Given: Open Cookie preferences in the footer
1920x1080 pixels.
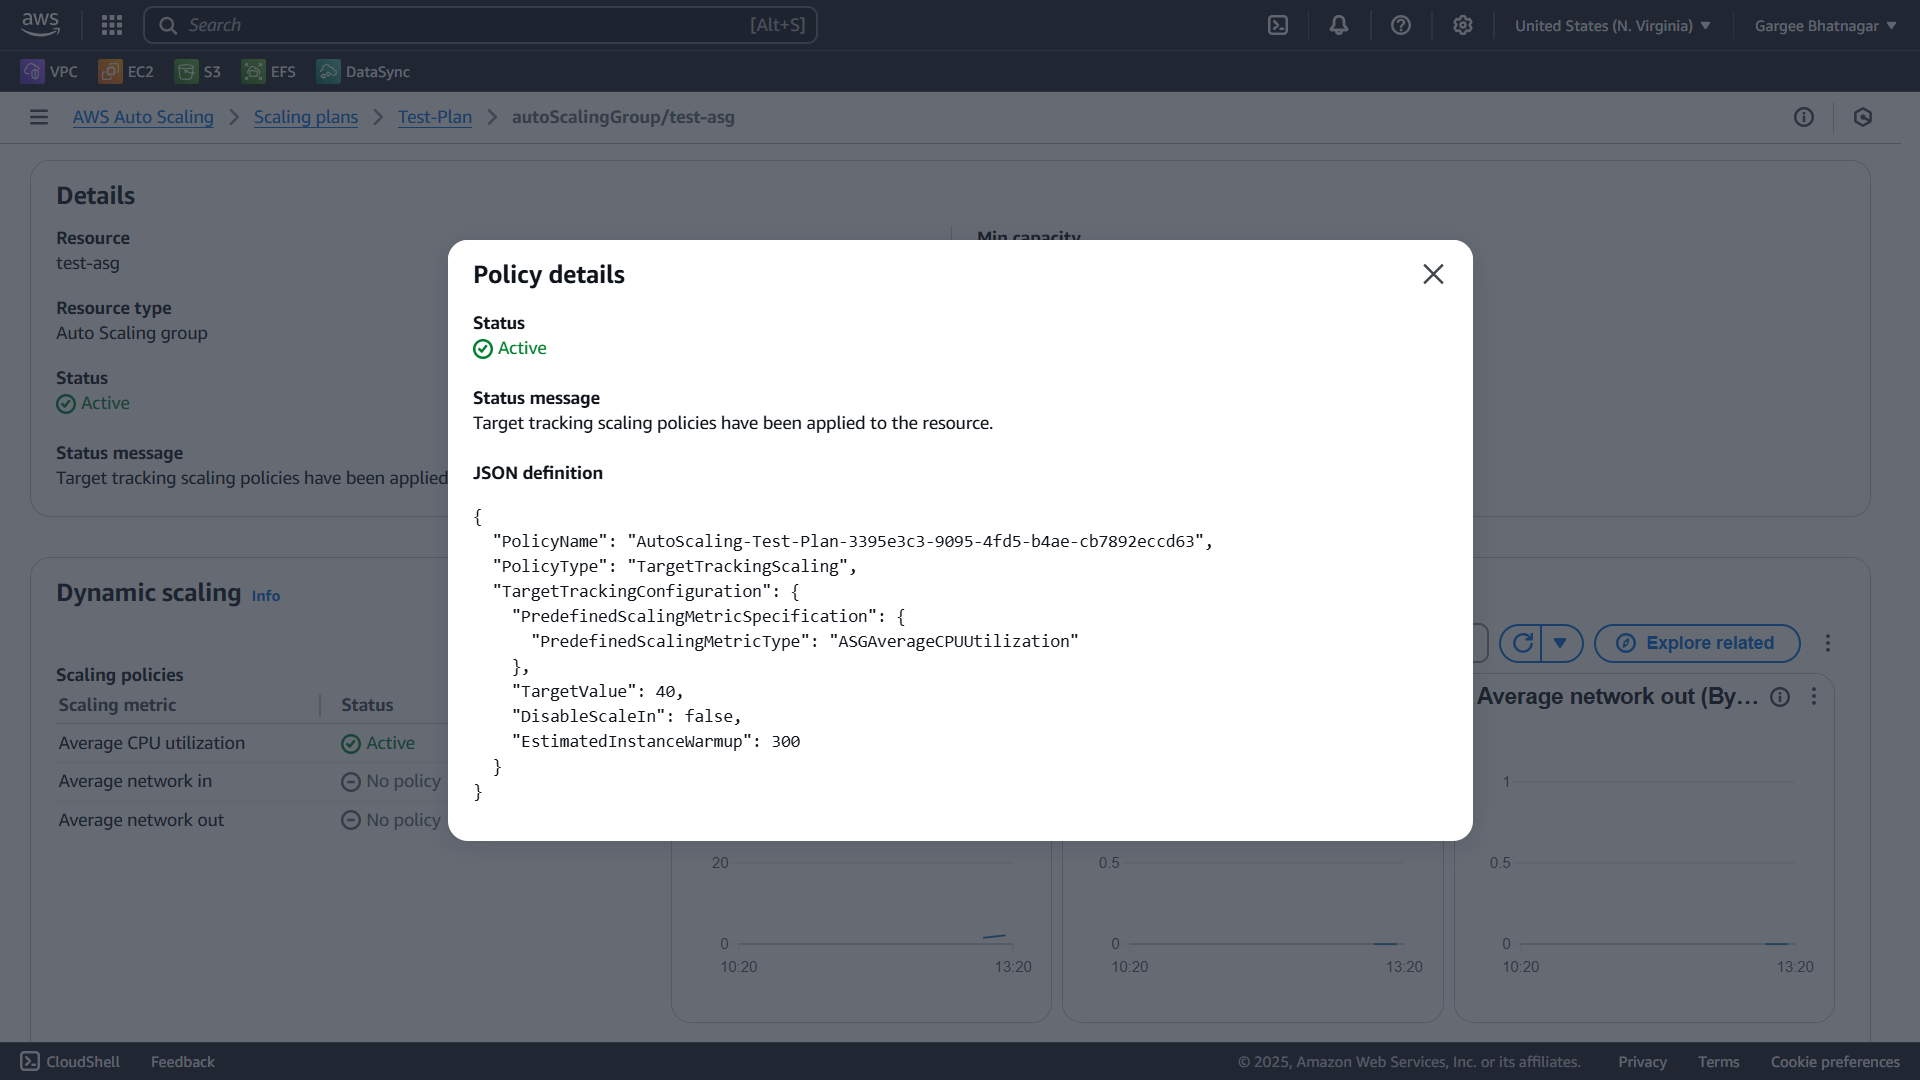Looking at the screenshot, I should click(1835, 1062).
